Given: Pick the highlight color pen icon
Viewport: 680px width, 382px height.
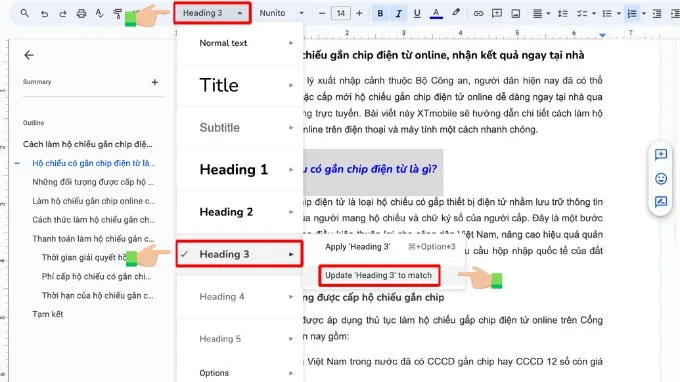Looking at the screenshot, I should point(455,13).
